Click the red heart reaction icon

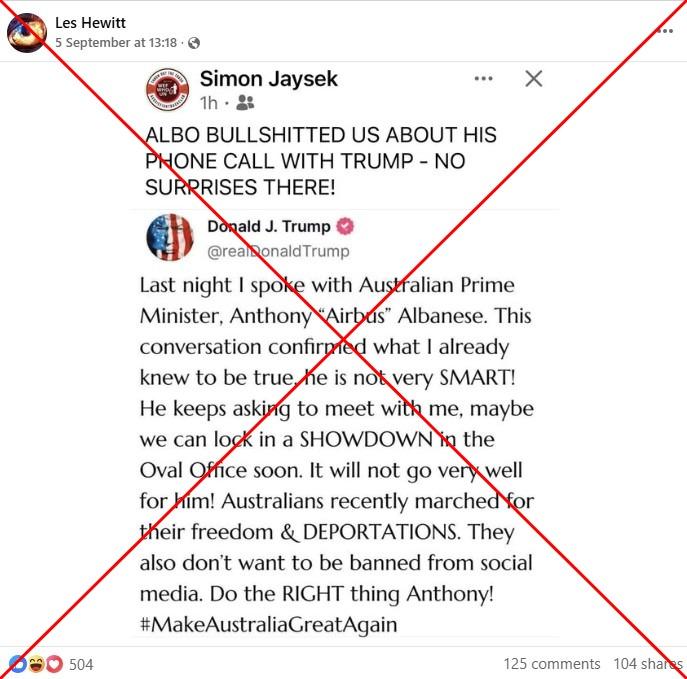pyautogui.click(x=54, y=664)
